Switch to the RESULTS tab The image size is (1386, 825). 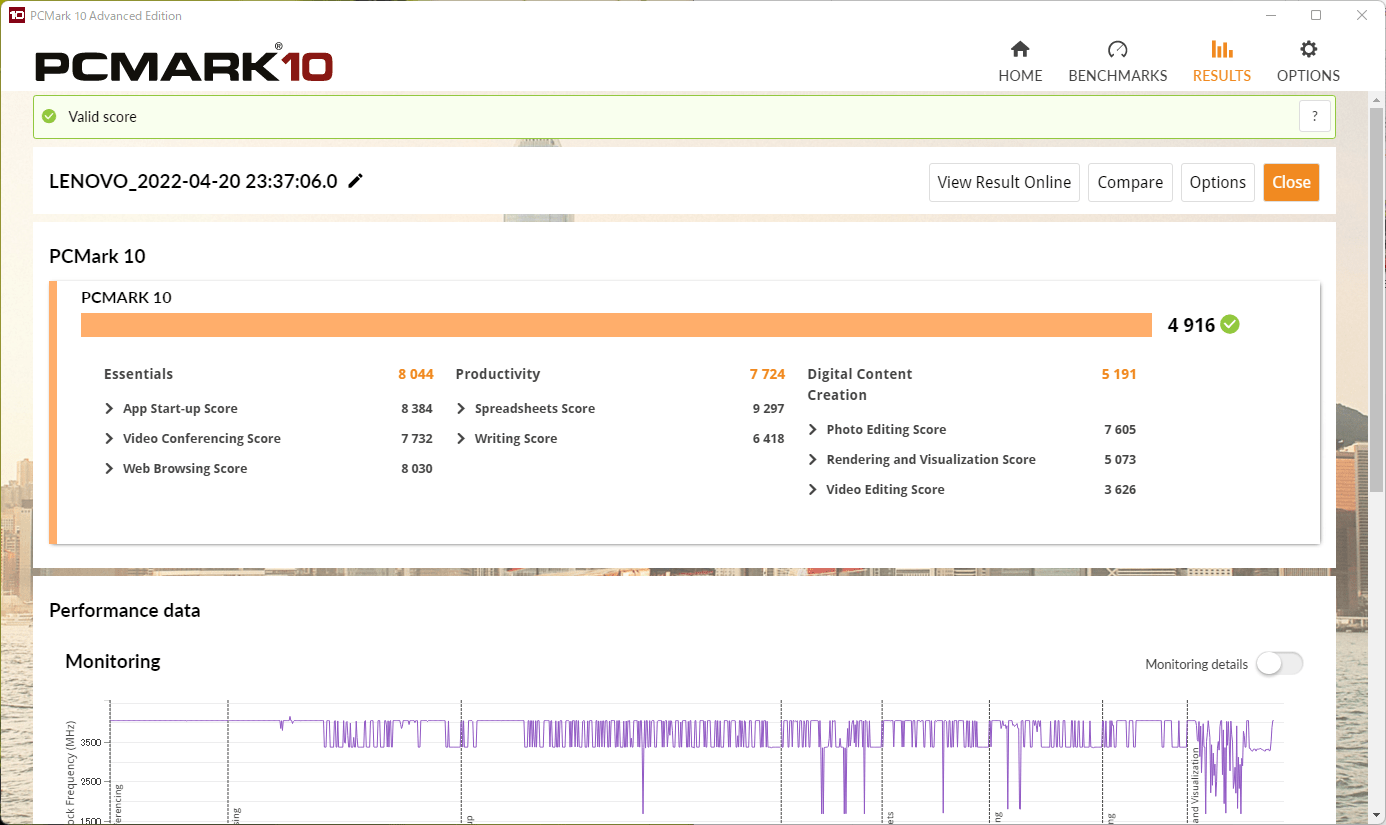coord(1222,62)
